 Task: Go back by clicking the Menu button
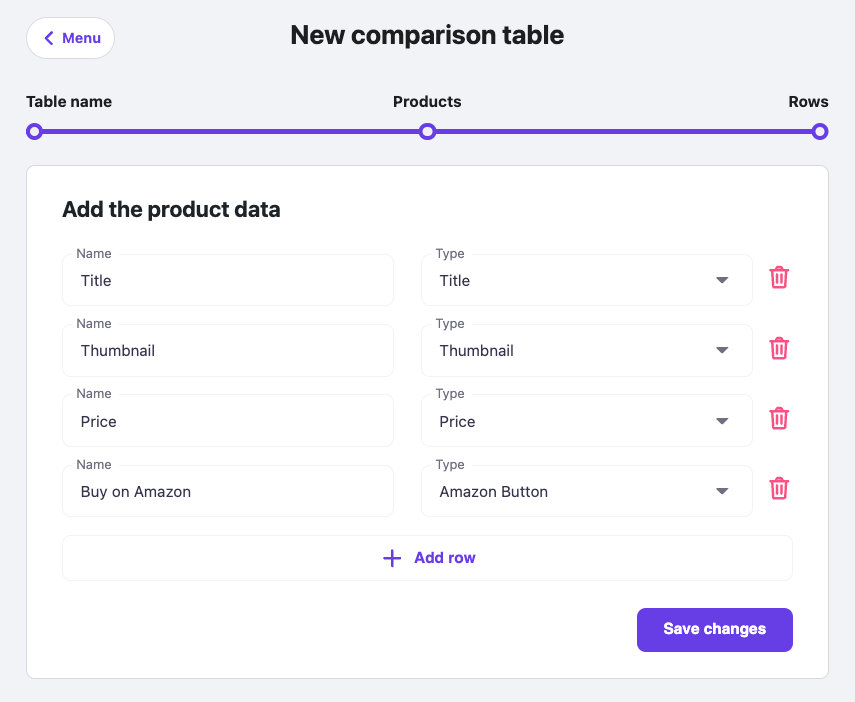coord(70,36)
